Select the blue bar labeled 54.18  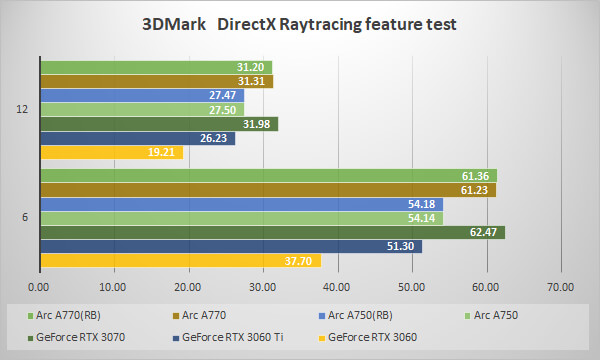tap(242, 204)
